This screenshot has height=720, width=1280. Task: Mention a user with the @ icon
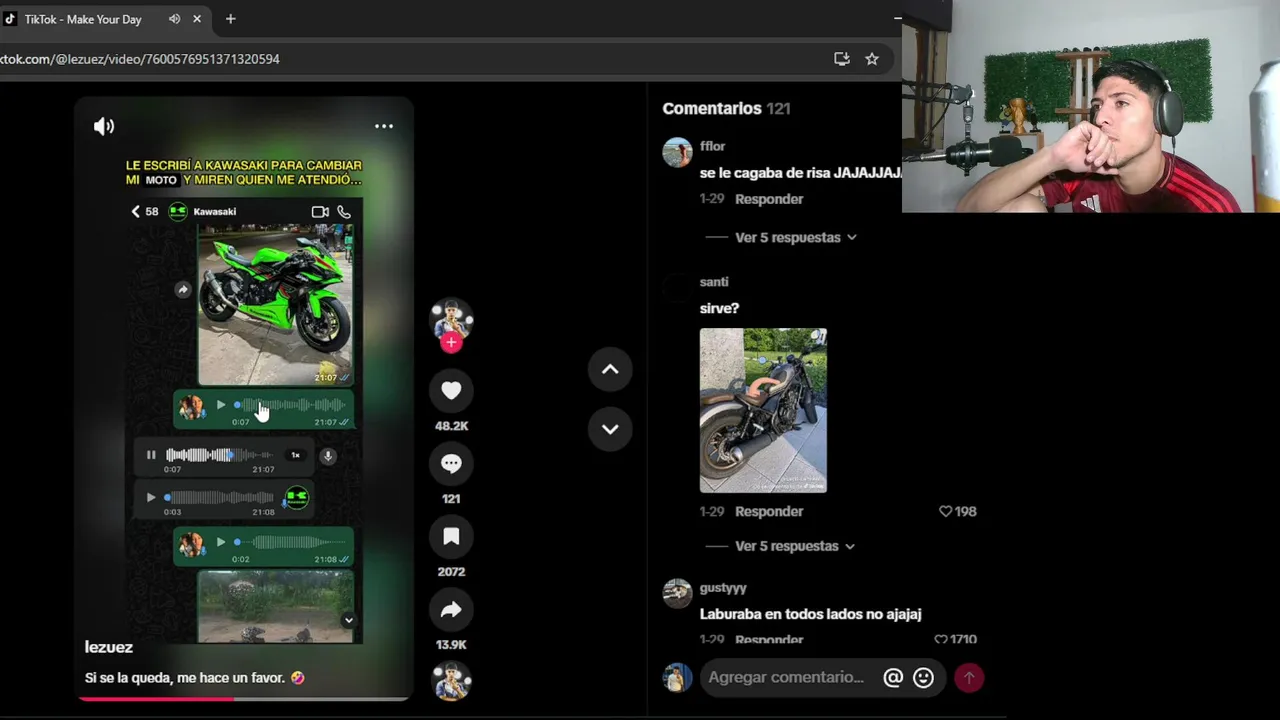pyautogui.click(x=893, y=677)
